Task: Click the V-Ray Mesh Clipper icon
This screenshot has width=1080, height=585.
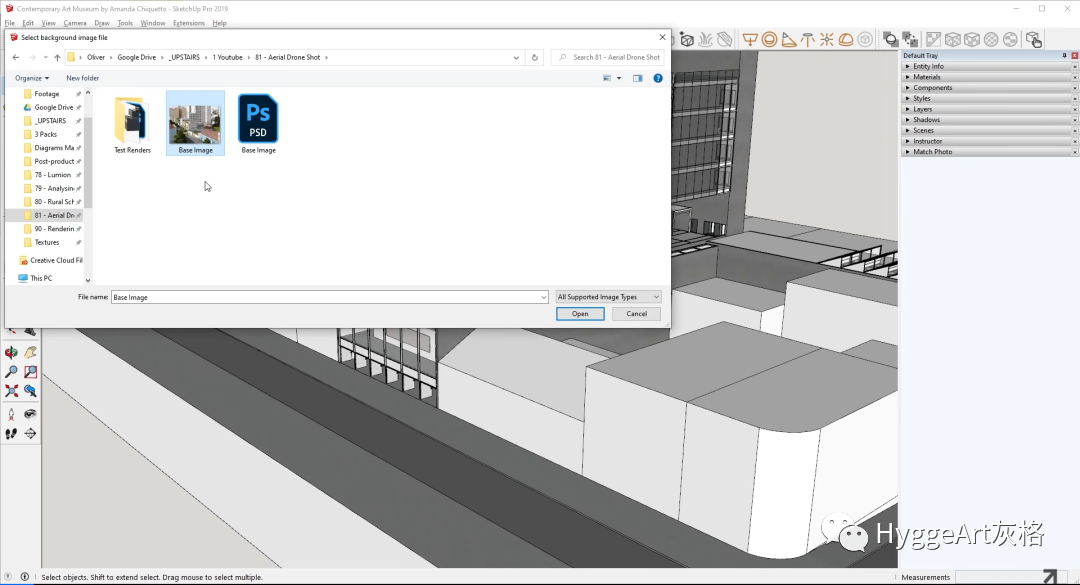Action: (x=724, y=40)
